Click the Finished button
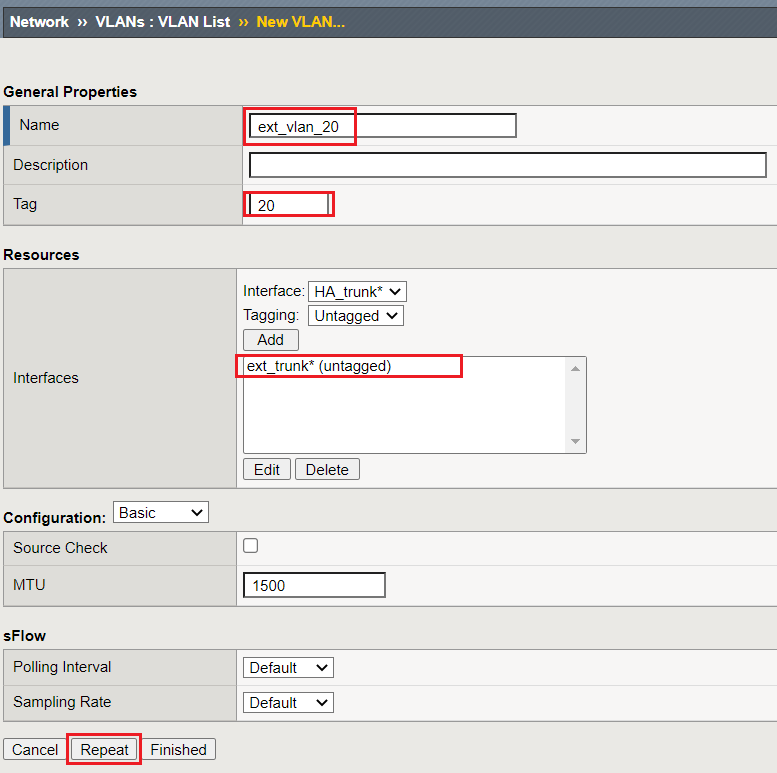This screenshot has width=777, height=773. [178, 749]
